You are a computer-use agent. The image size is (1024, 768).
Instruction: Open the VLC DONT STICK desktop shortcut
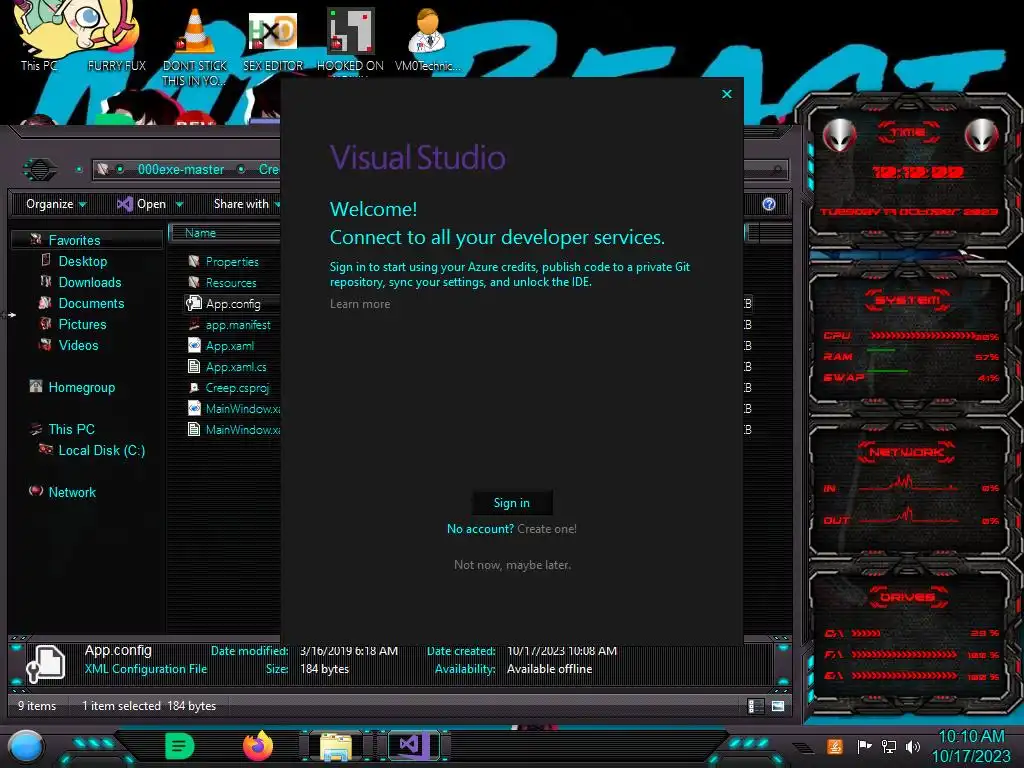(x=195, y=46)
